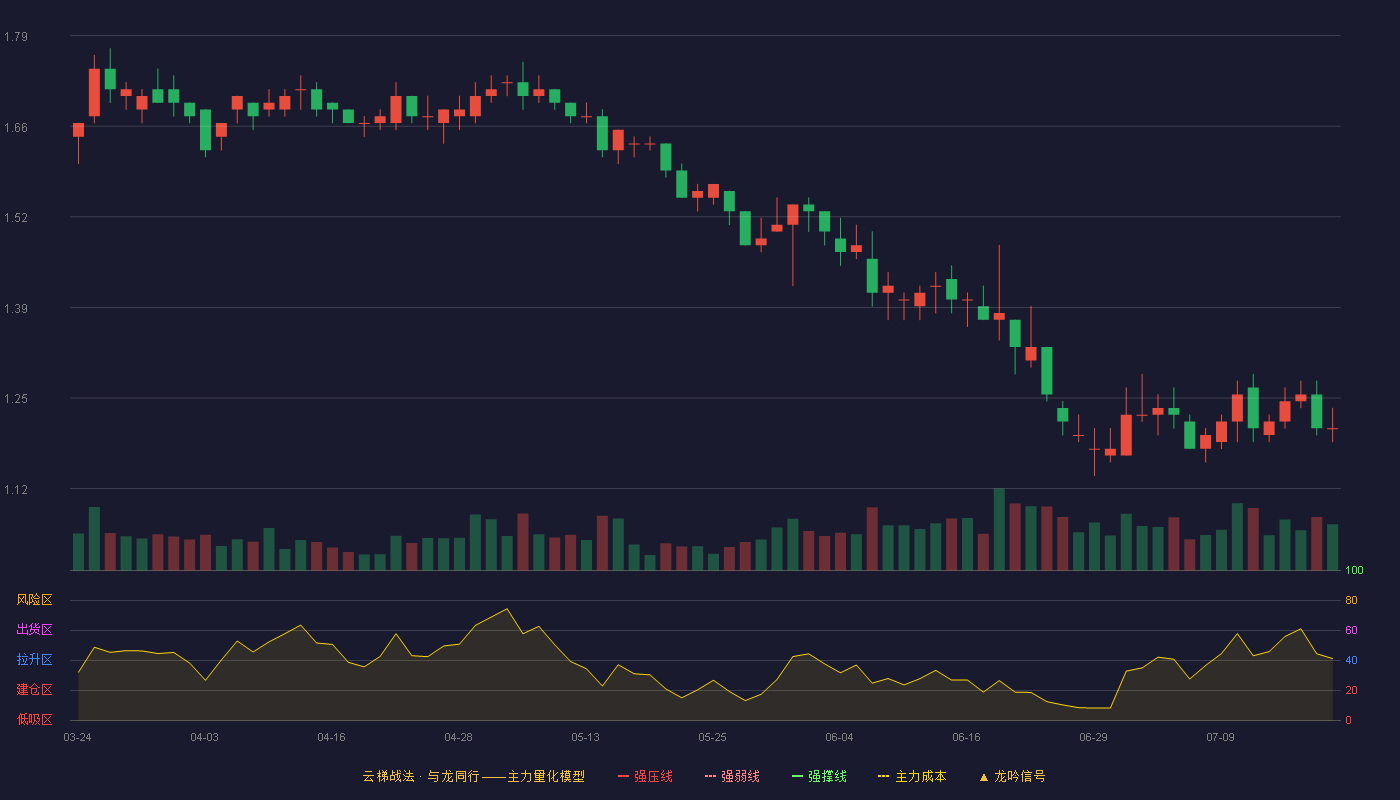1400x800 pixels.
Task: Click the tallest green volume bar
Action: (x=999, y=530)
